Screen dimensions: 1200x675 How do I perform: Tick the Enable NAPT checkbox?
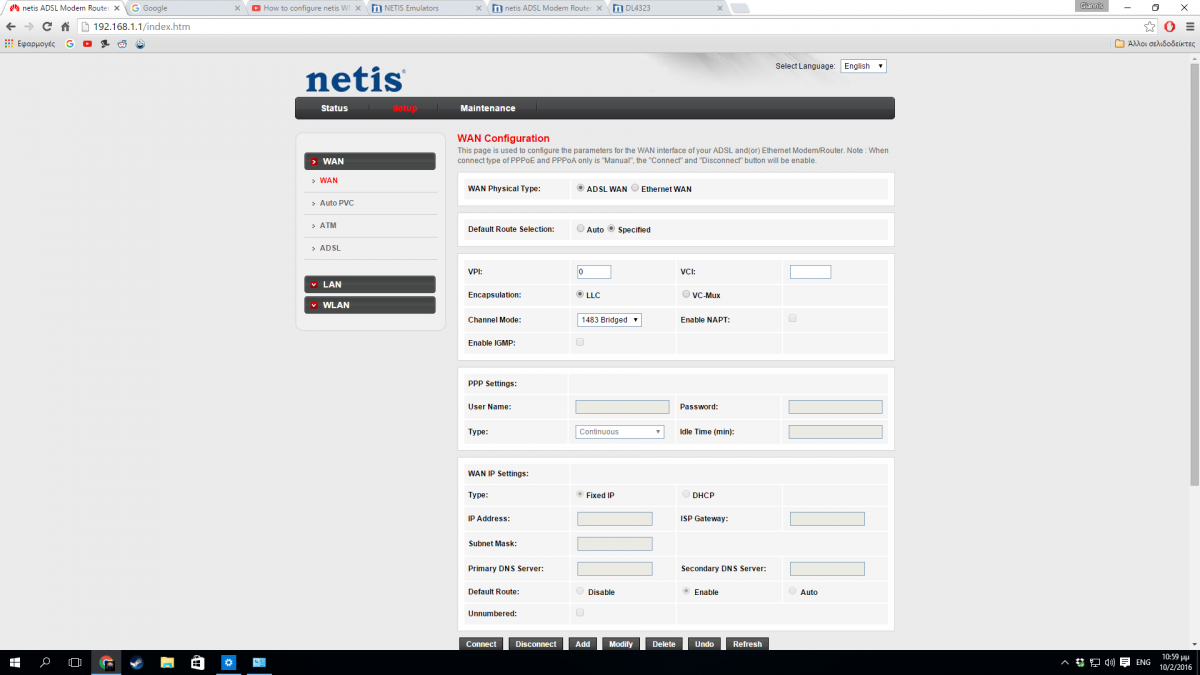coord(792,318)
